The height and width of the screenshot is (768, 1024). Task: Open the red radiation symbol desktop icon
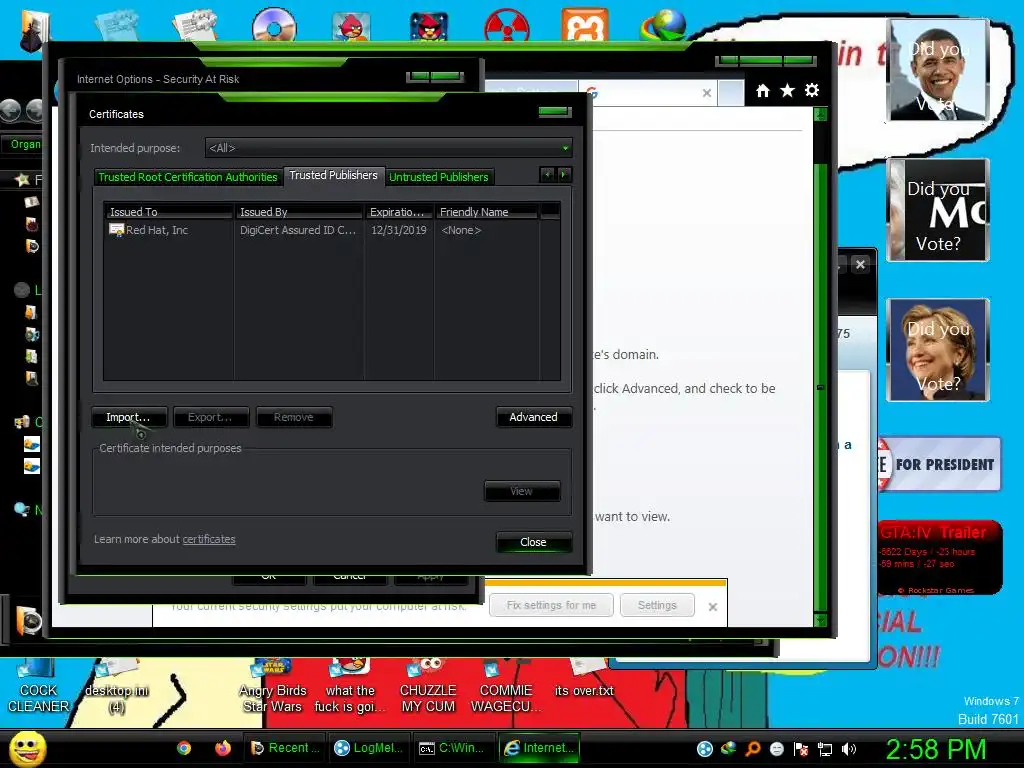507,26
